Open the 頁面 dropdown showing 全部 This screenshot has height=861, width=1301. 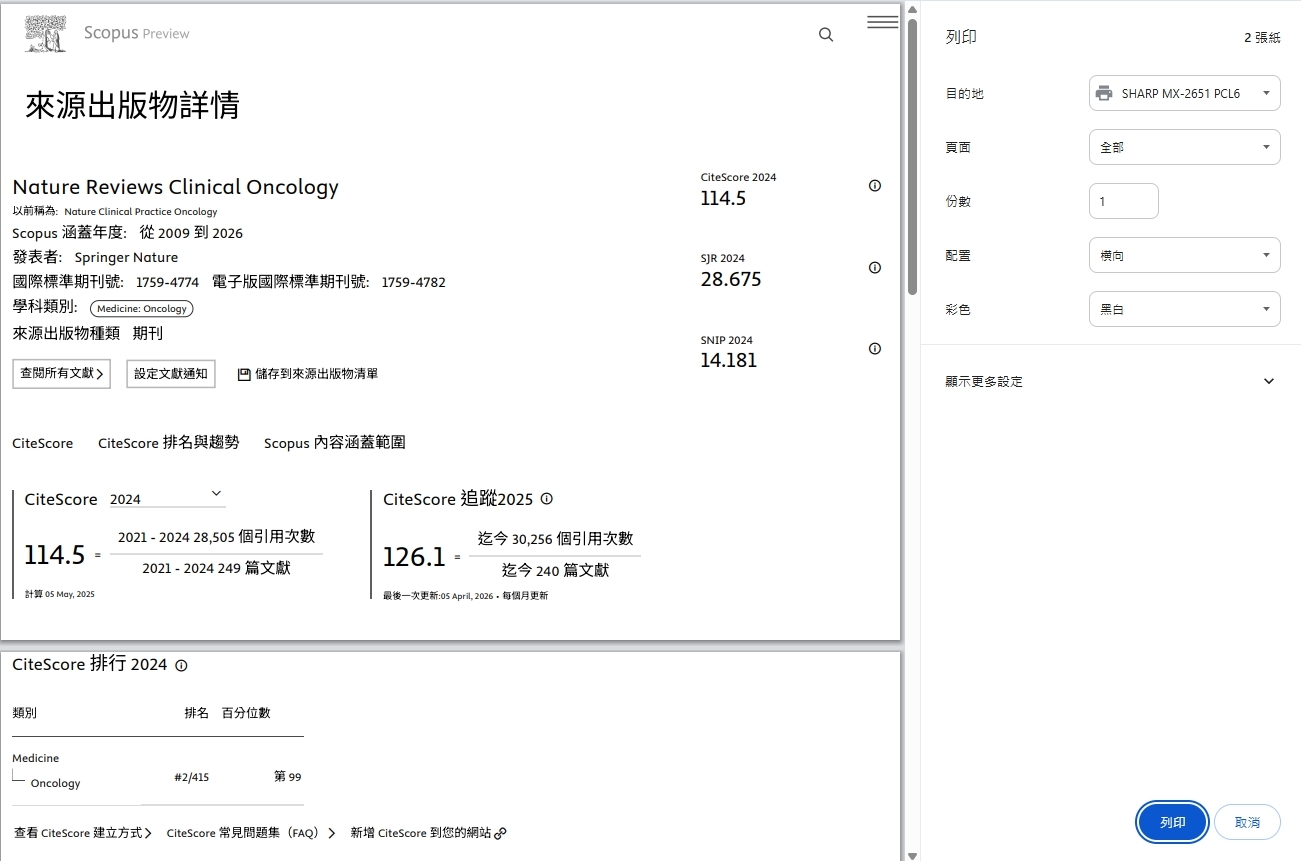[x=1184, y=147]
